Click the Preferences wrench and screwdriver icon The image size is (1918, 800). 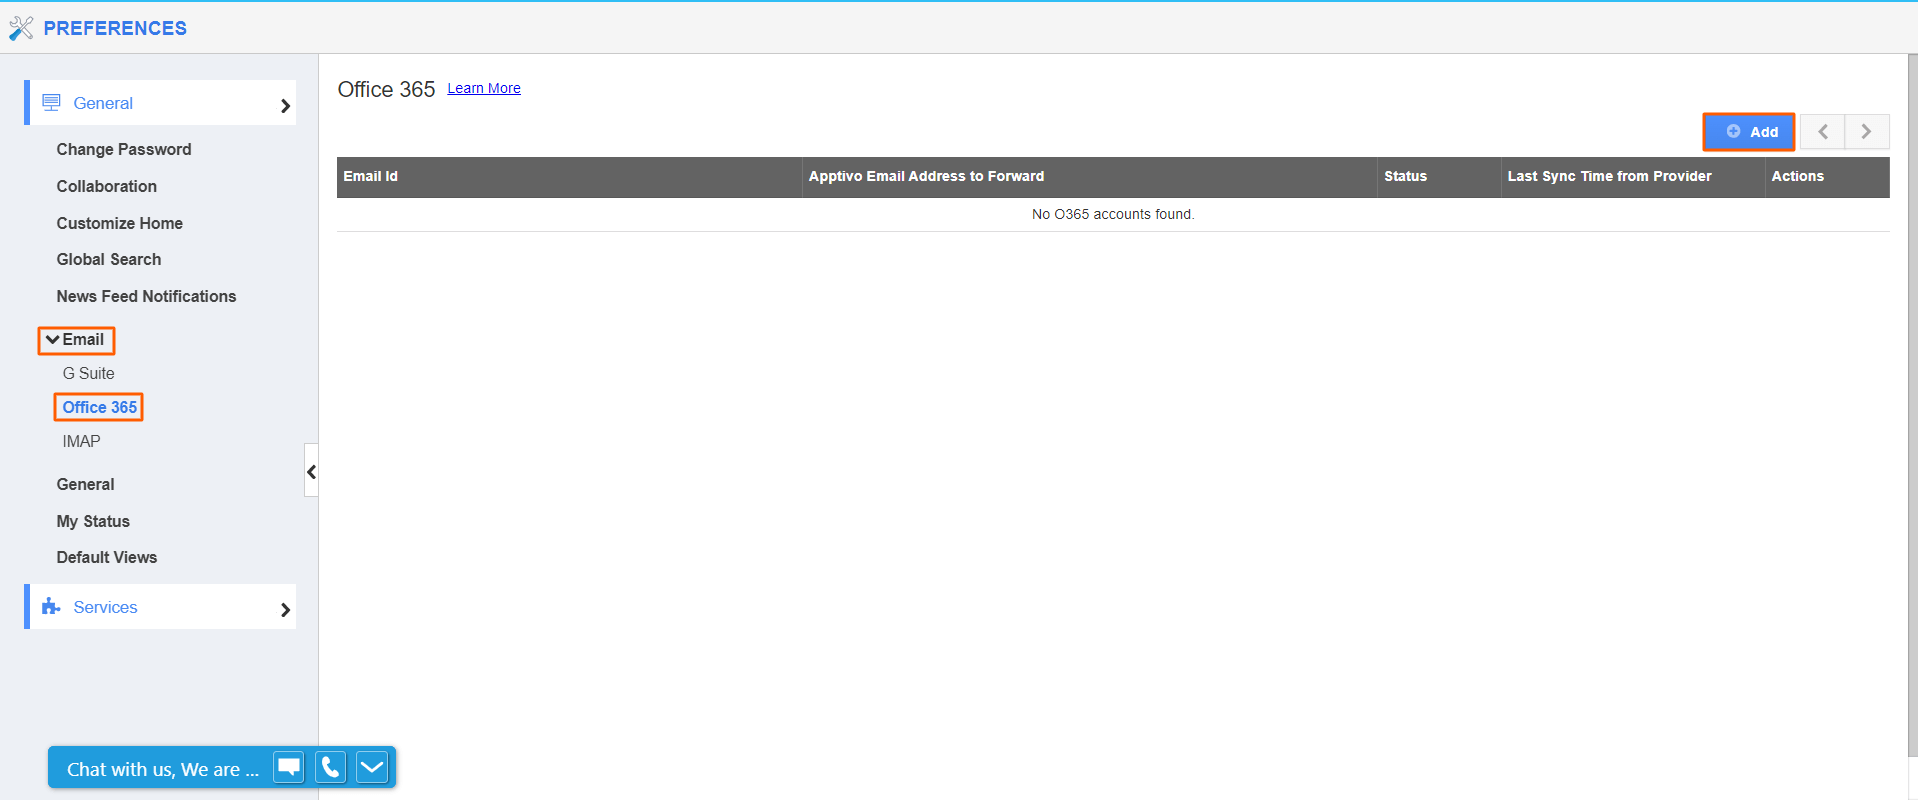pos(21,28)
